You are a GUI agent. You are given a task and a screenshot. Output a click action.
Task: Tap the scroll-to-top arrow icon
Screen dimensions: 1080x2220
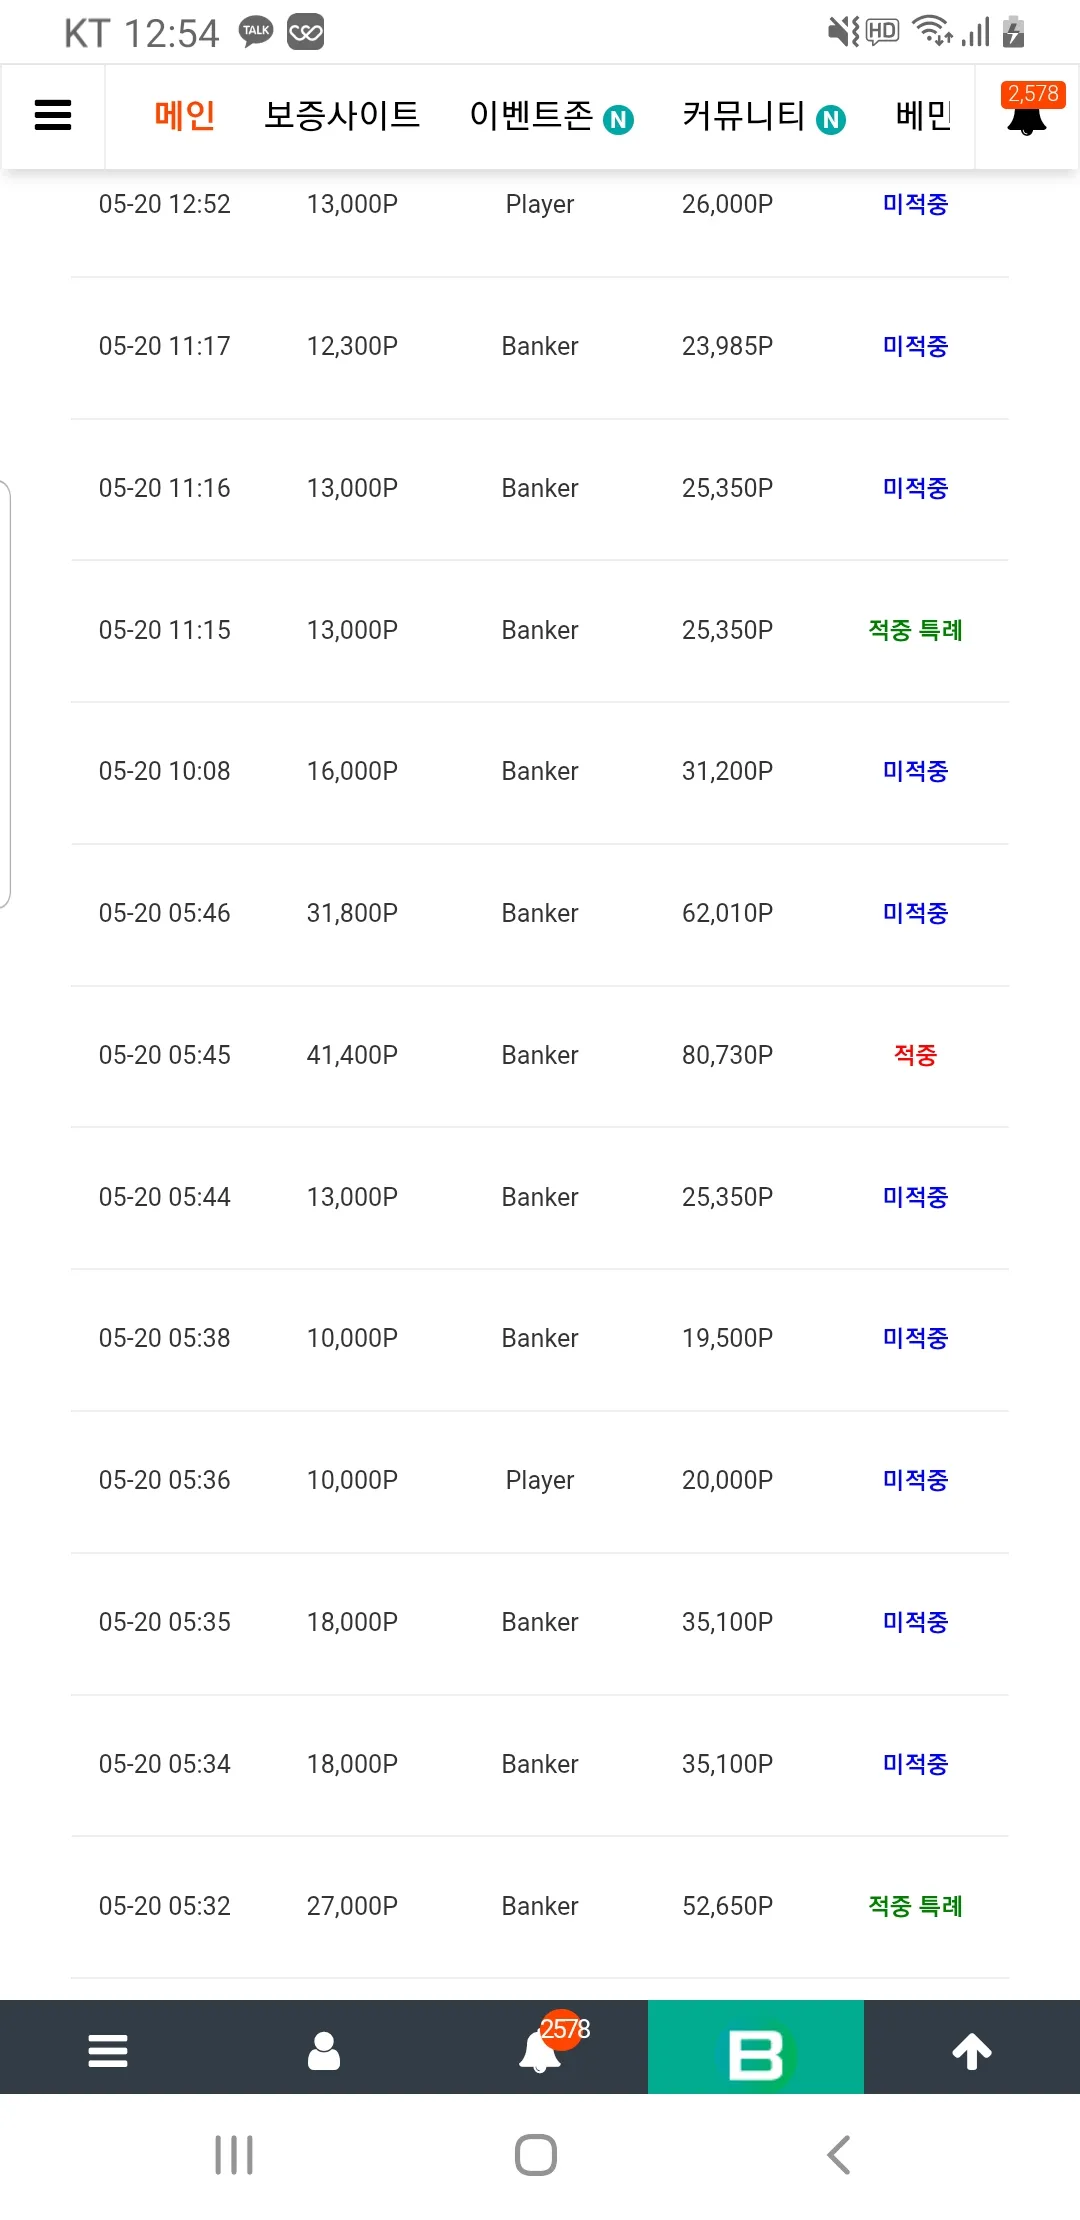tap(972, 2050)
